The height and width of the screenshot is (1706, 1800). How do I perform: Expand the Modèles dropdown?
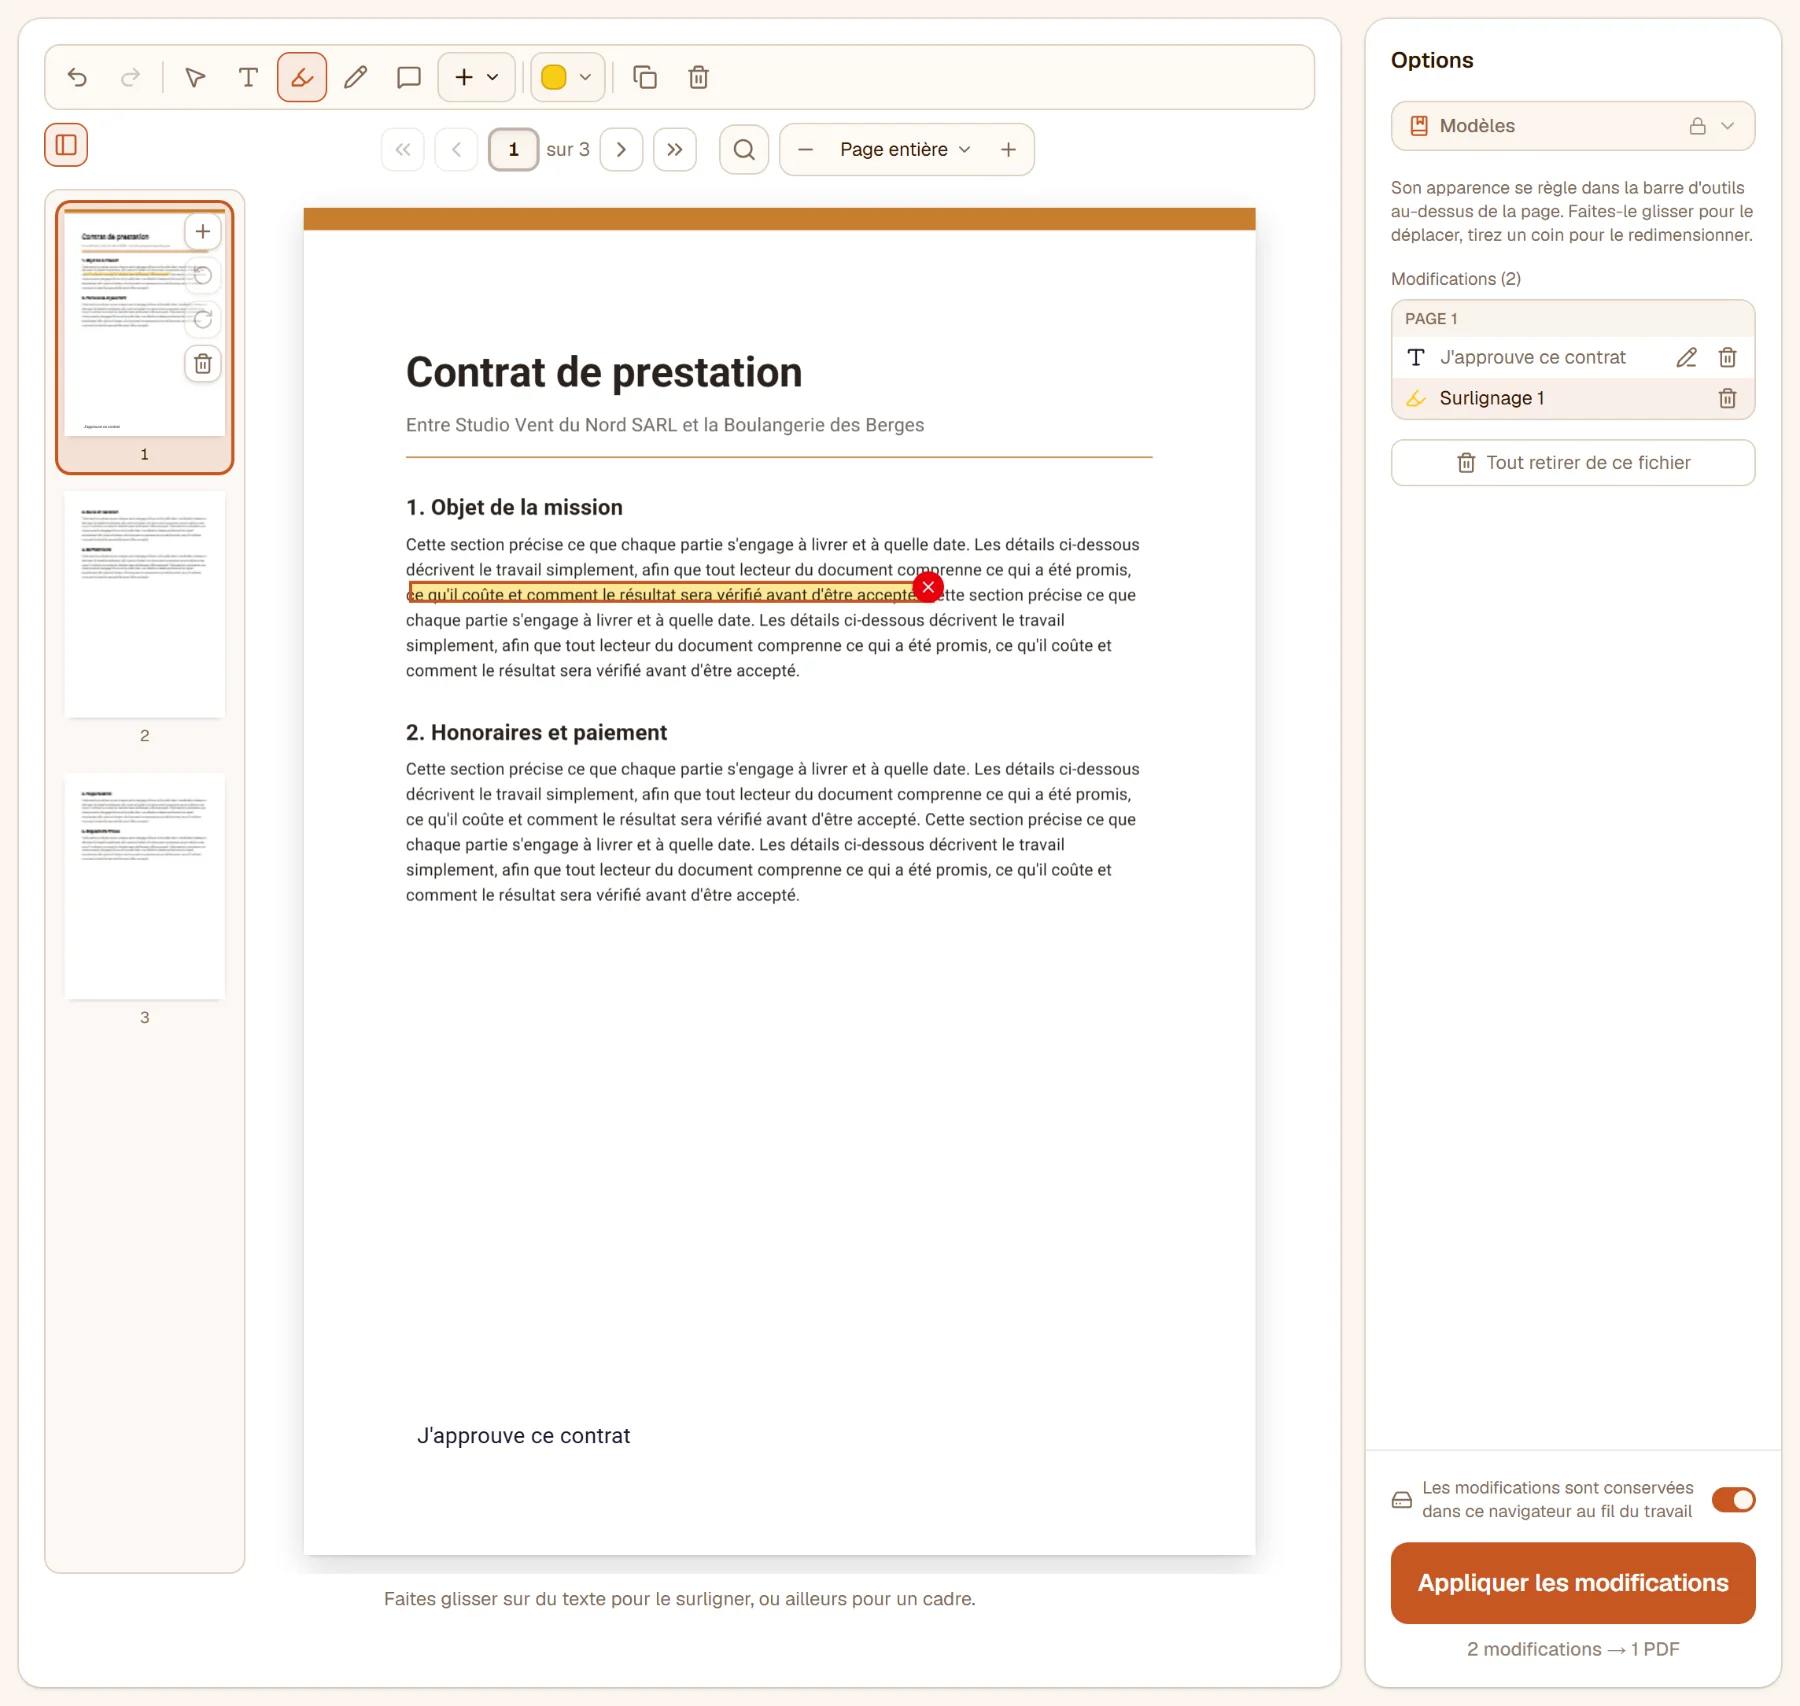coord(1572,126)
